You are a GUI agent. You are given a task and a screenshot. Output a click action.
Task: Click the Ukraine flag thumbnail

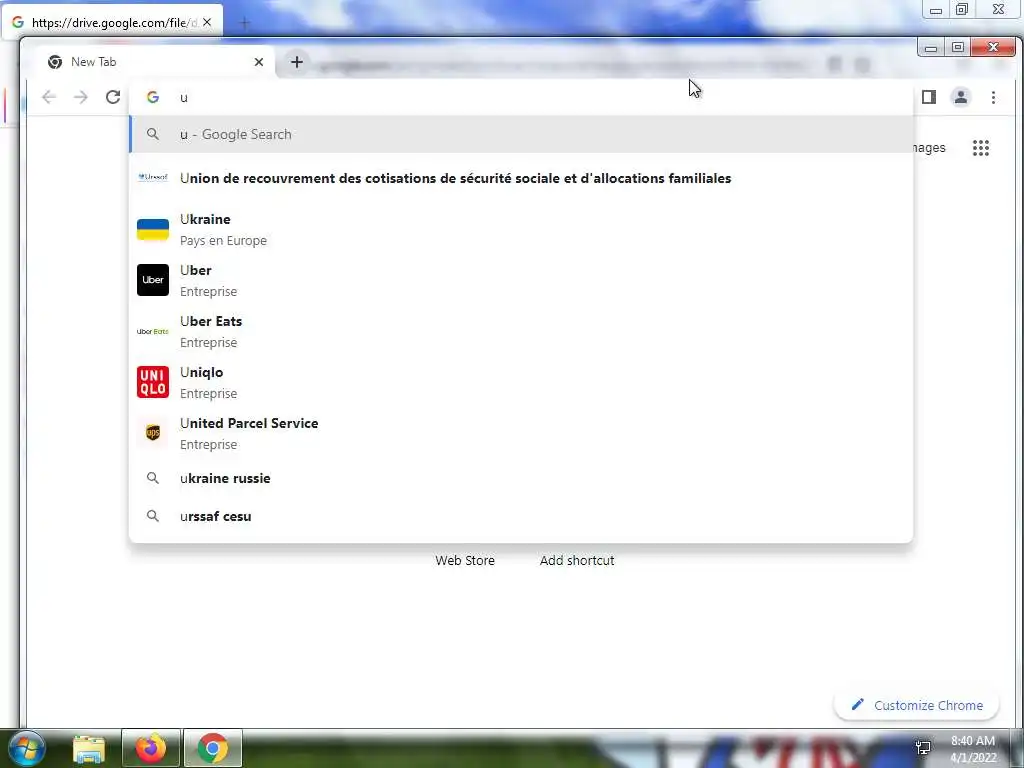(x=153, y=230)
